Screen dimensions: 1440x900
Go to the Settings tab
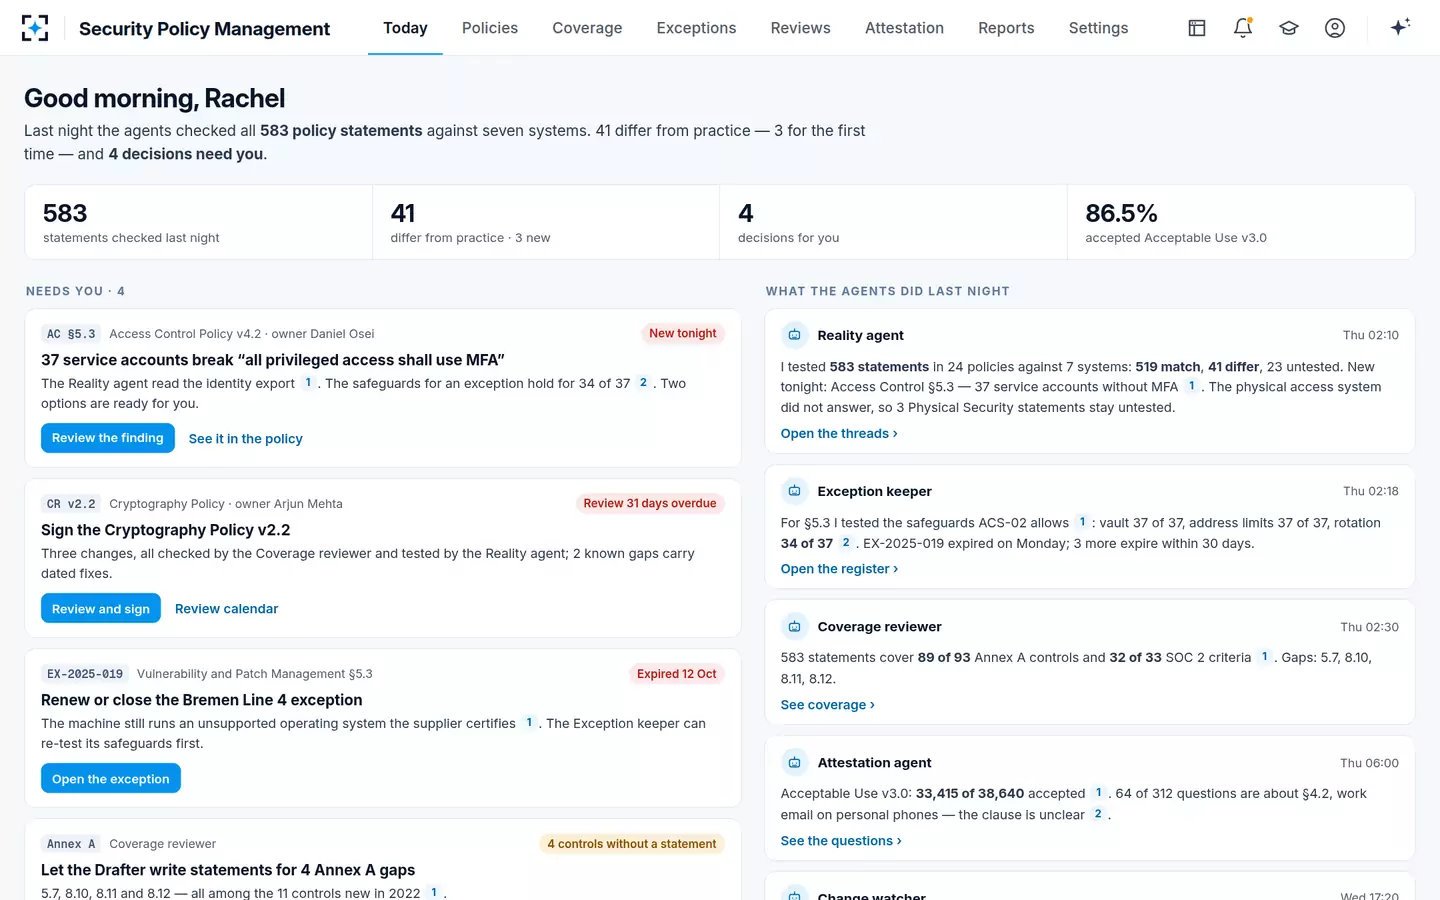(1098, 28)
